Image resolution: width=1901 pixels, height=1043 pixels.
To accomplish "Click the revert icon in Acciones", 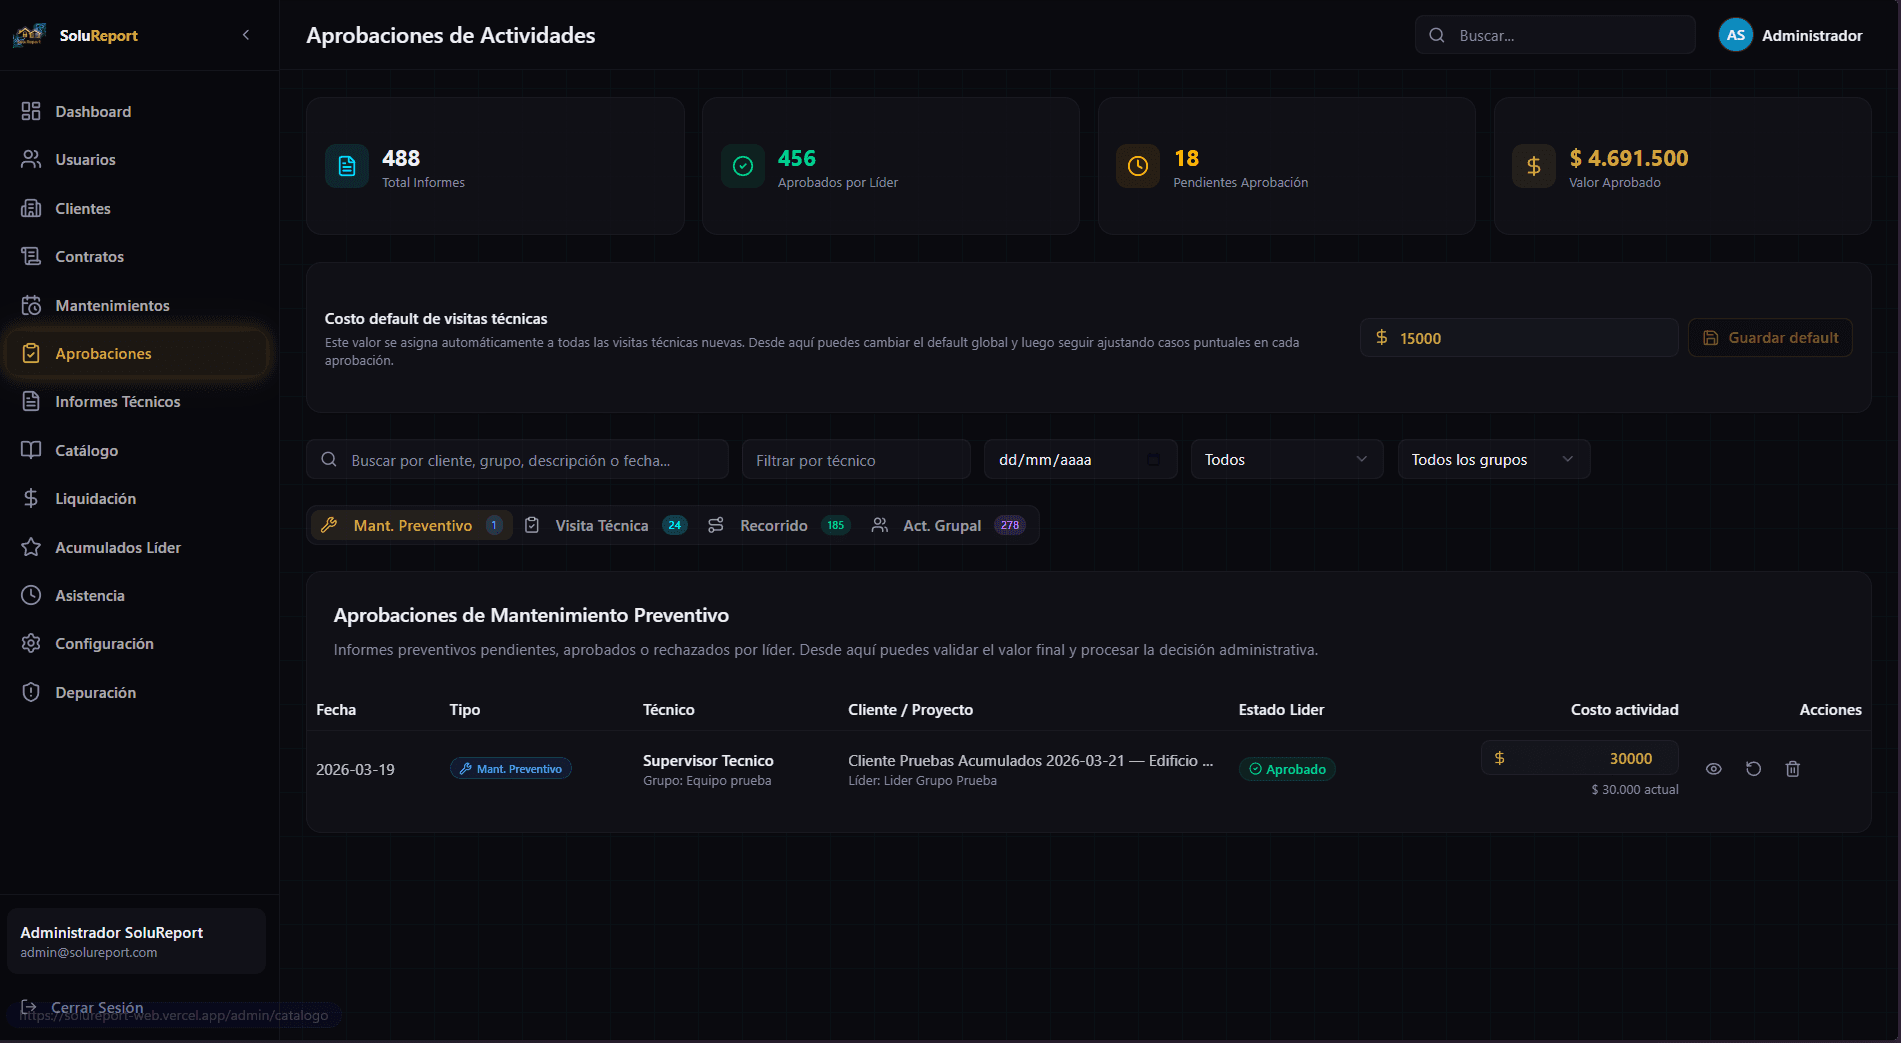I will coord(1753,769).
